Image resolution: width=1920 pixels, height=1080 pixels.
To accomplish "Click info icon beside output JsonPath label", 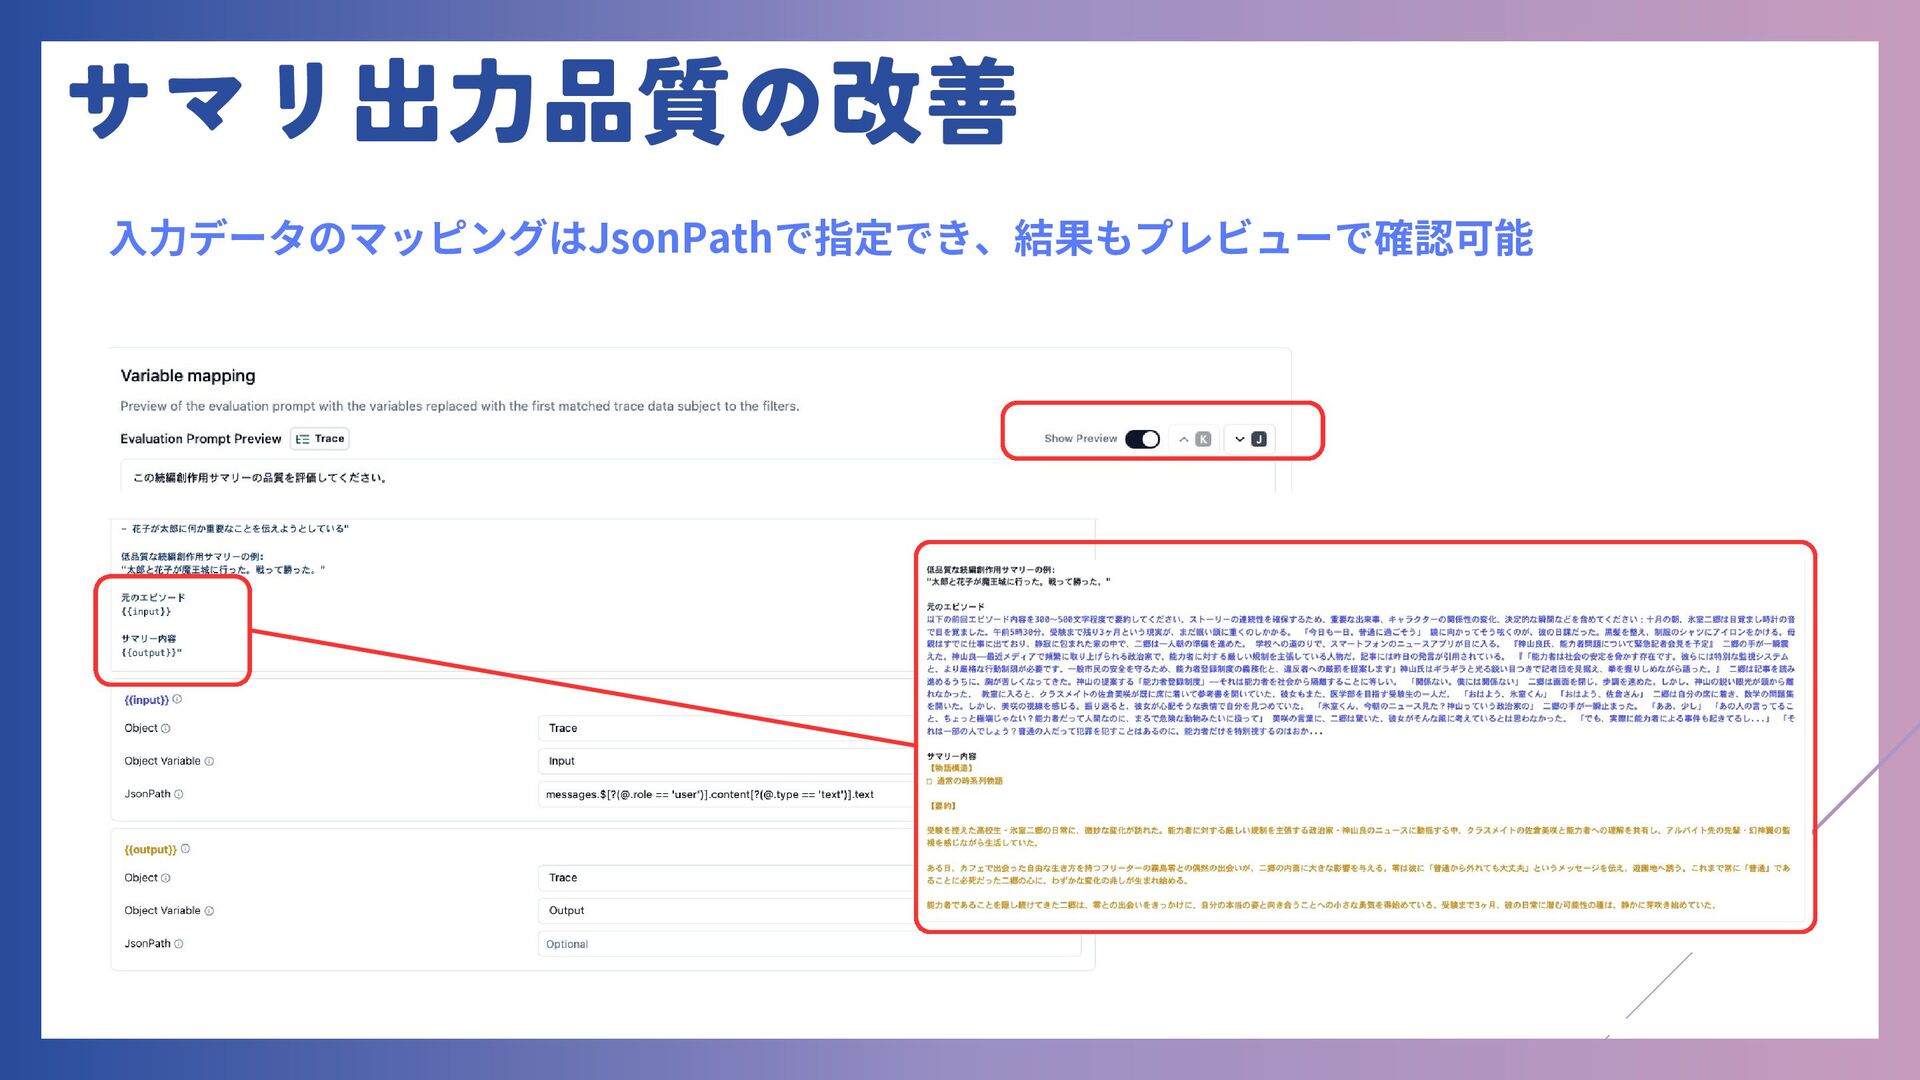I will click(179, 944).
